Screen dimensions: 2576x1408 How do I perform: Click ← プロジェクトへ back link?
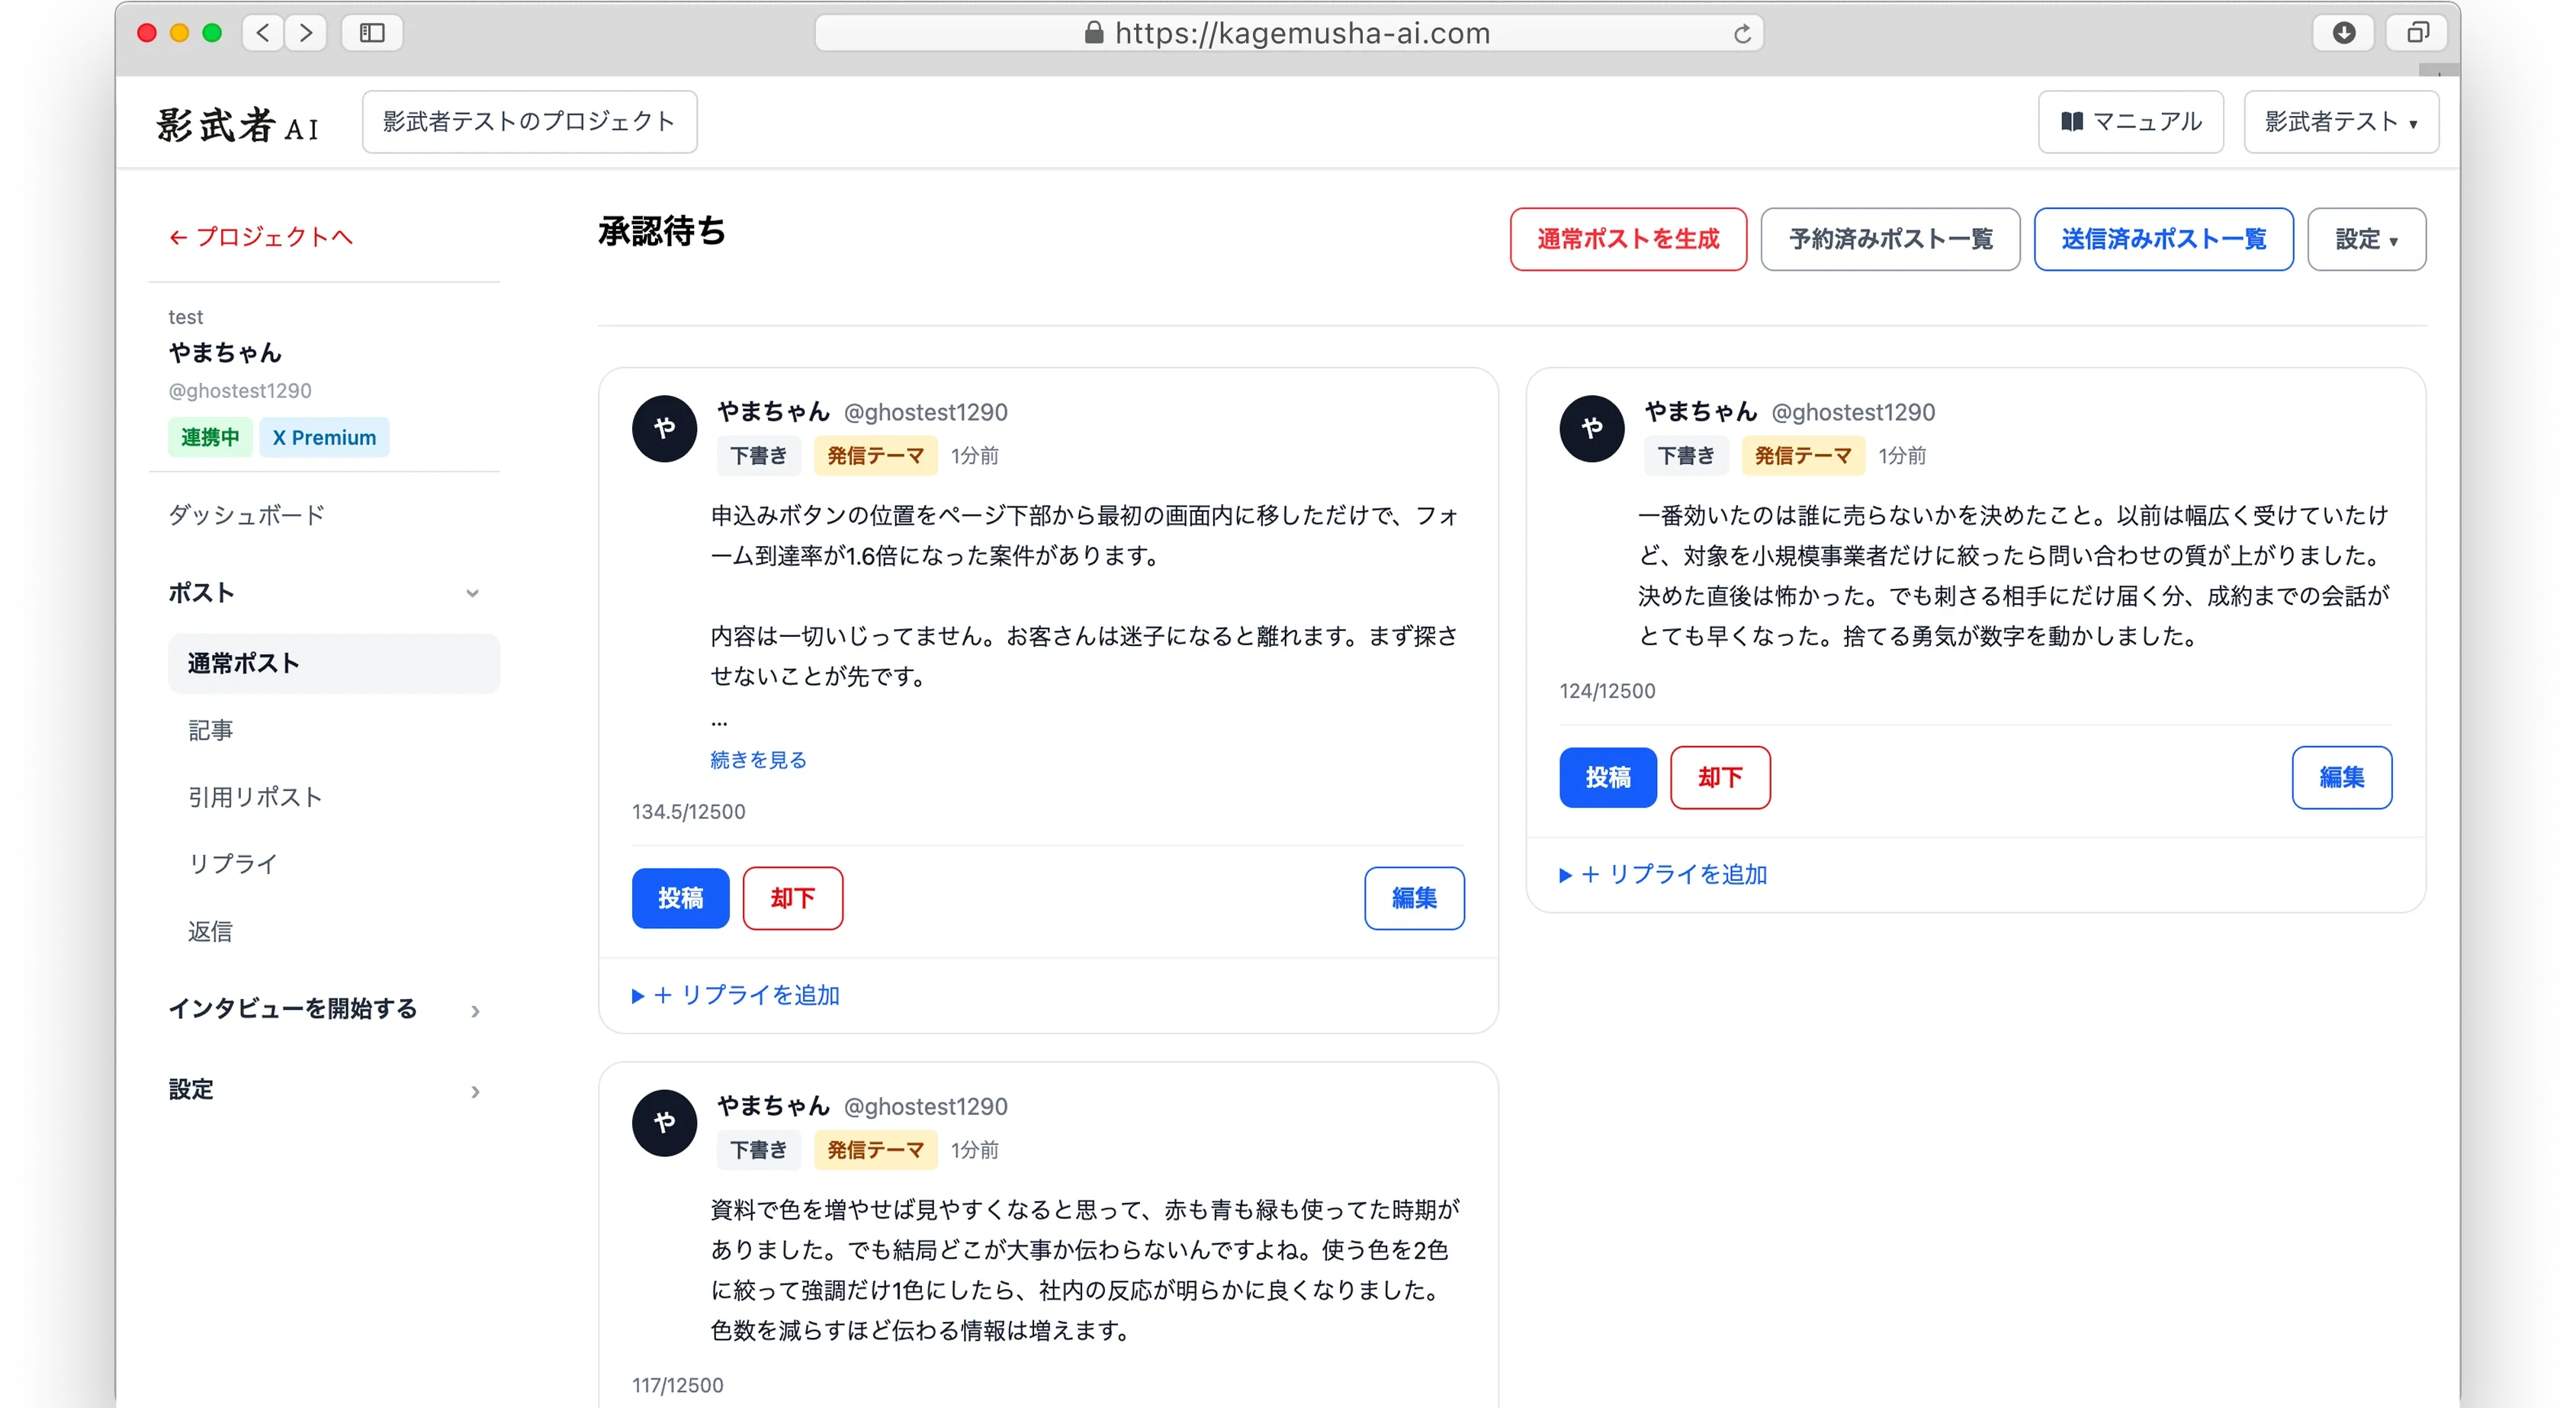tap(261, 237)
